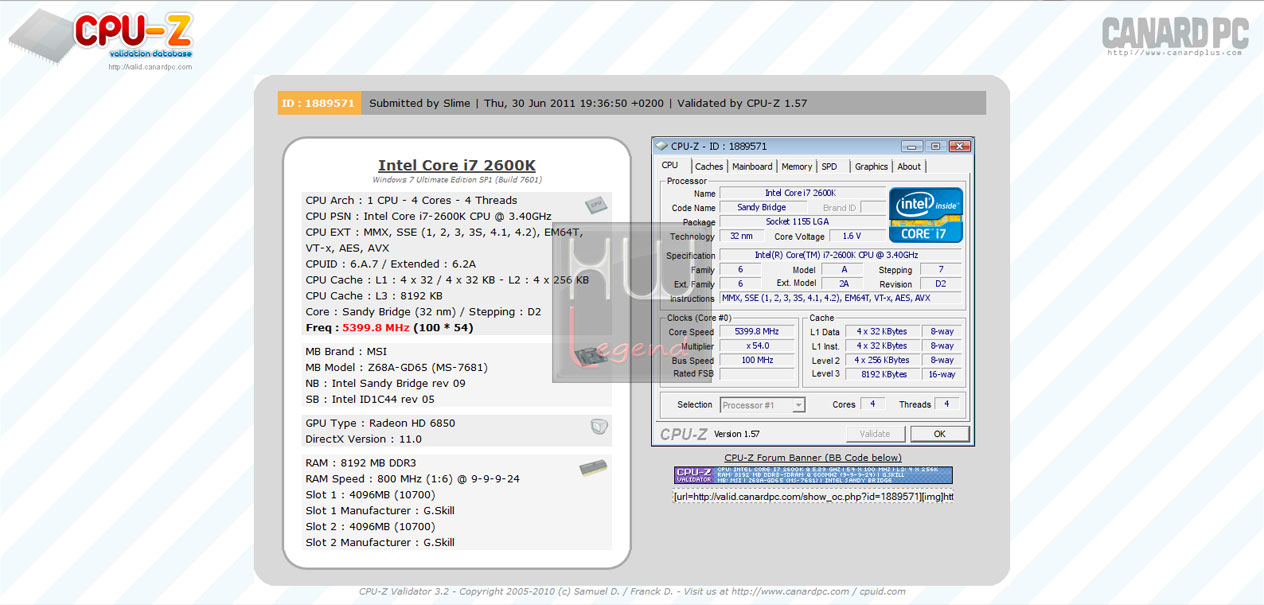Click the 'DirectX Version : 11.0' line
This screenshot has width=1264, height=605.
pyautogui.click(x=363, y=440)
